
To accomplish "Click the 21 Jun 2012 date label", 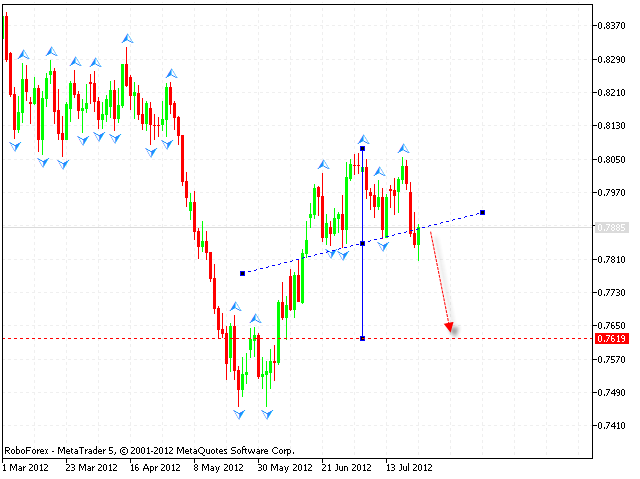I will [x=347, y=468].
